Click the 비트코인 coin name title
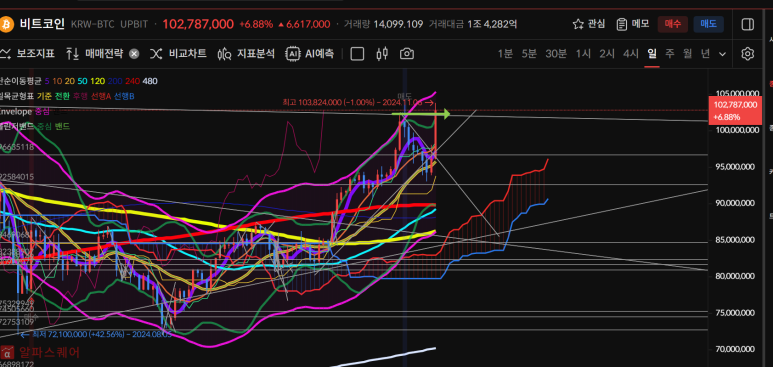 [x=42, y=24]
